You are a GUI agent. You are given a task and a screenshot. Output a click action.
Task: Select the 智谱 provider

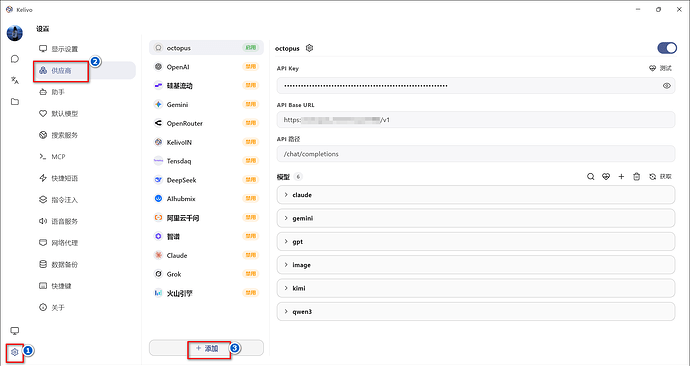(x=206, y=236)
